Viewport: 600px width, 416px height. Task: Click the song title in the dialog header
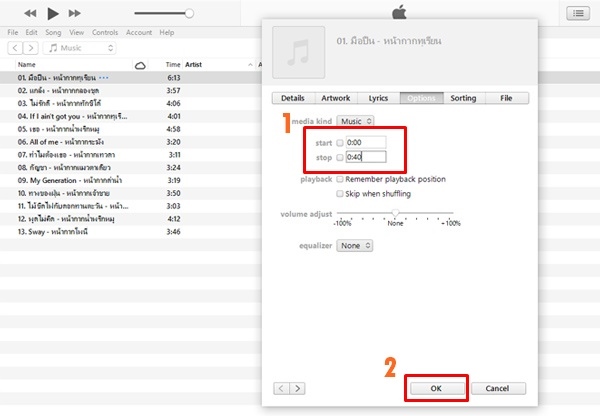pos(389,41)
